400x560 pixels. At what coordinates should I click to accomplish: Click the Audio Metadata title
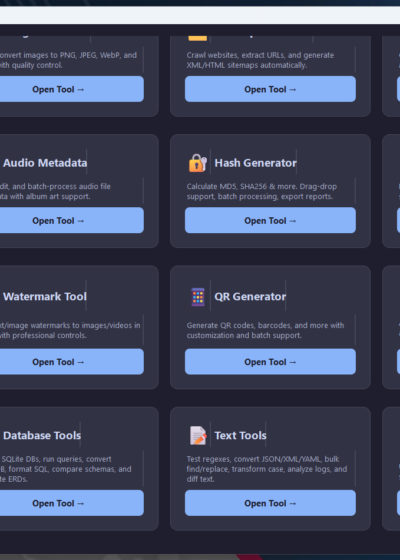(45, 163)
